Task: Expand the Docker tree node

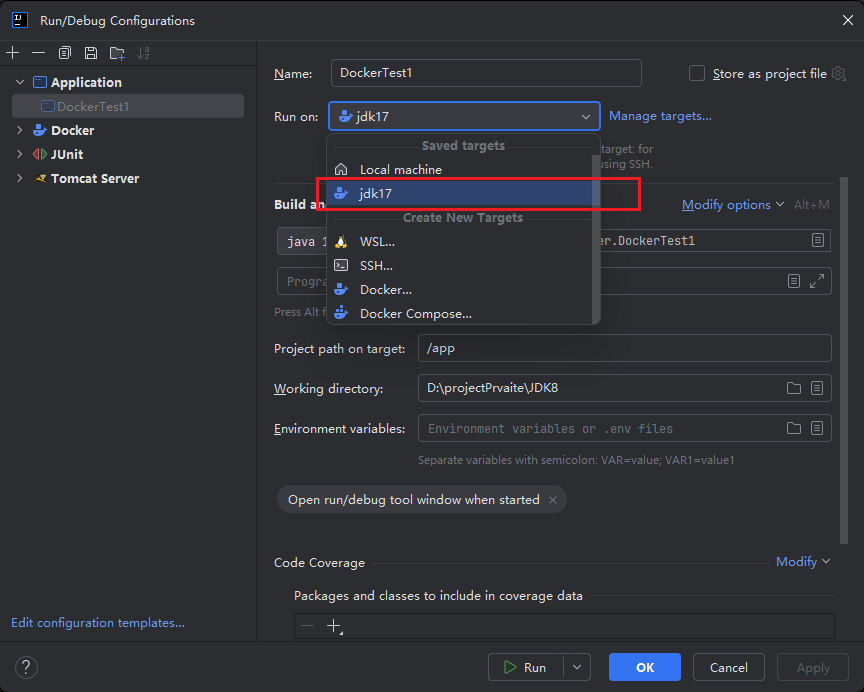Action: point(20,130)
